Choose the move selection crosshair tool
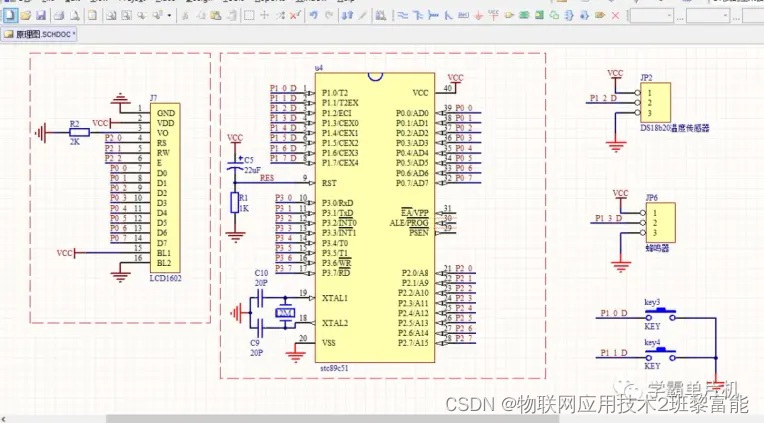The image size is (764, 423). (x=264, y=16)
